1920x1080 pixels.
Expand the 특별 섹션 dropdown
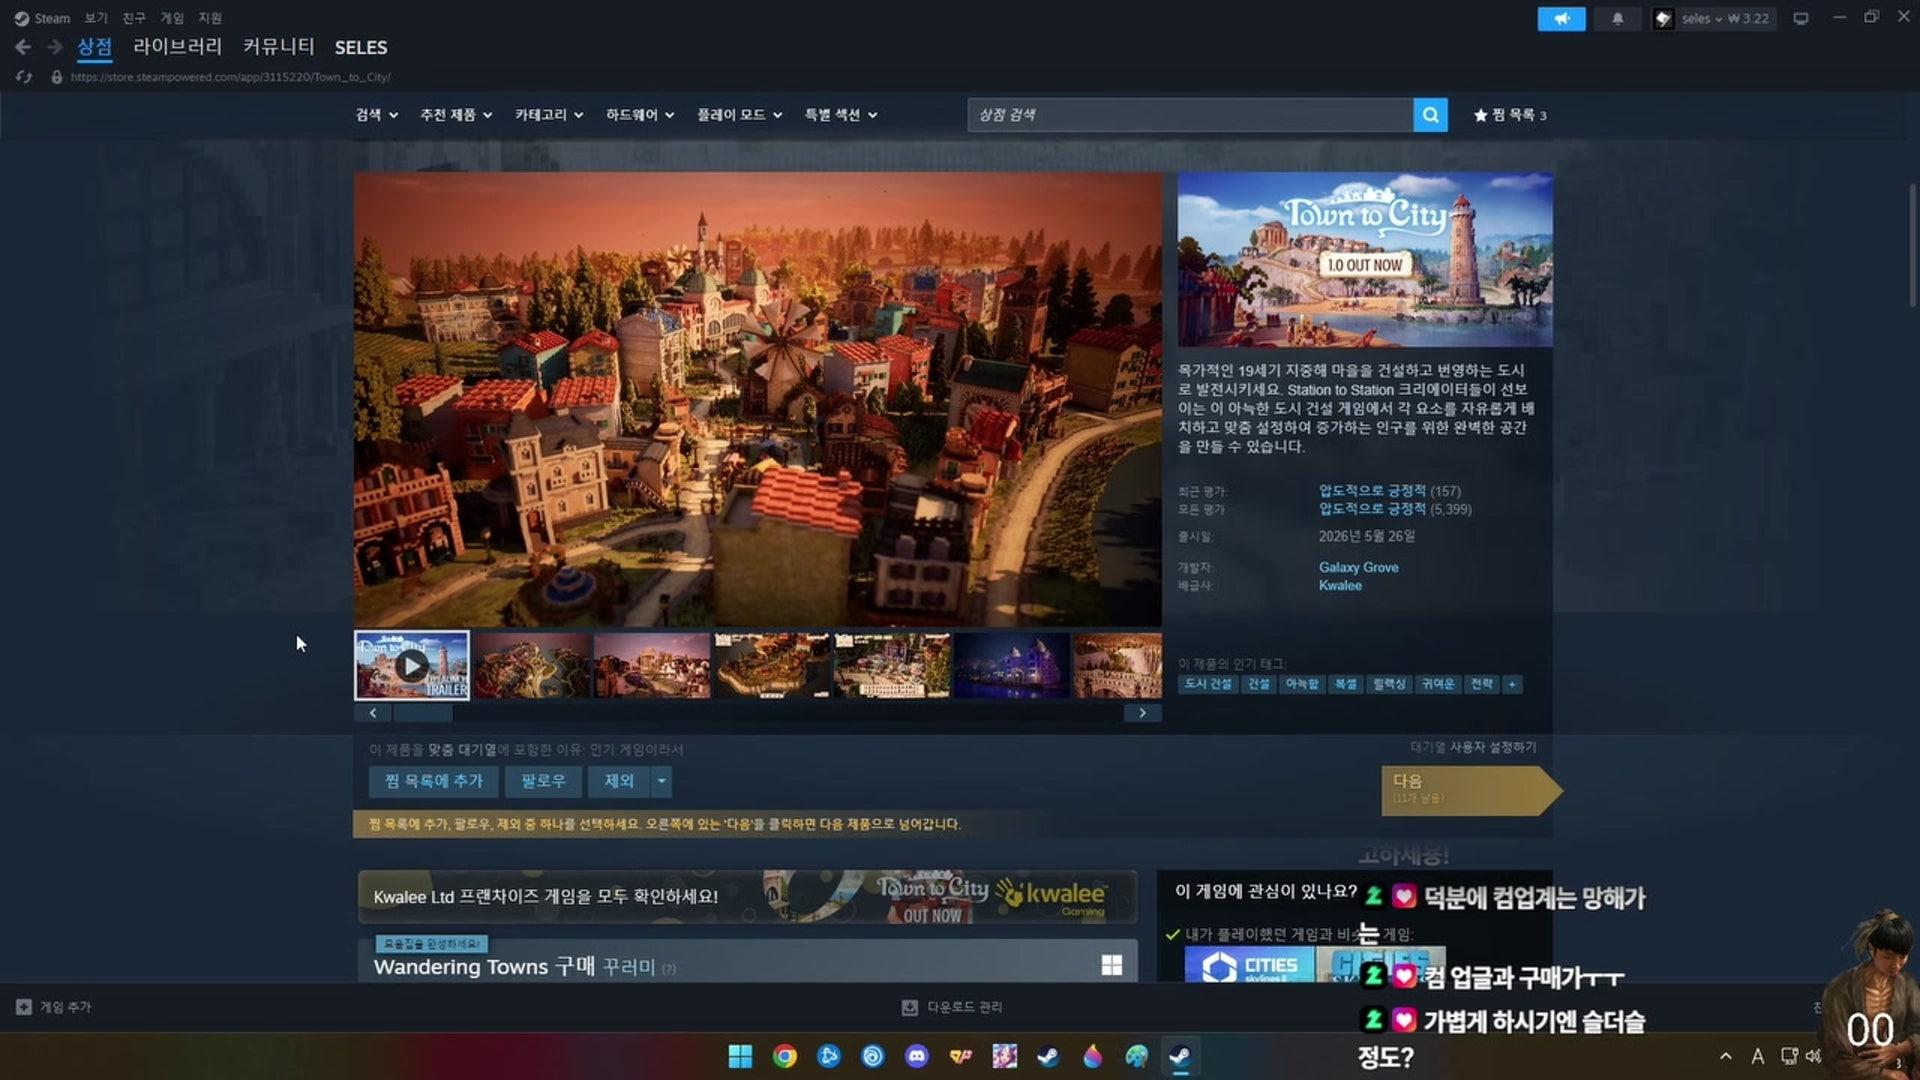point(841,115)
